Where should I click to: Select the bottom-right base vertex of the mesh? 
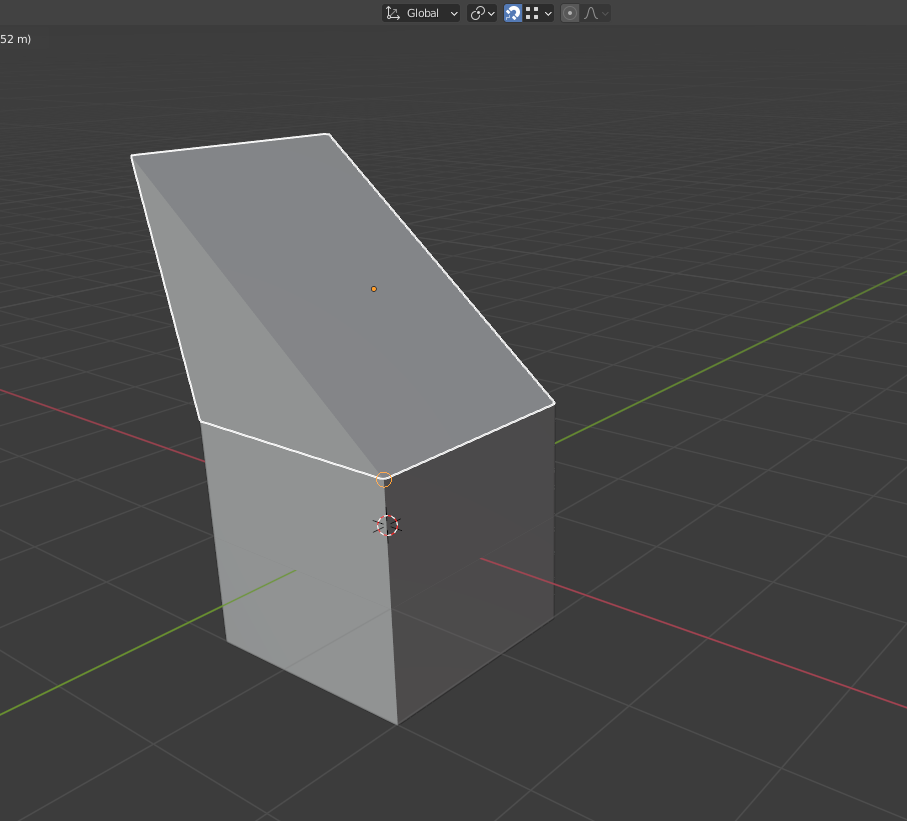tap(553, 616)
